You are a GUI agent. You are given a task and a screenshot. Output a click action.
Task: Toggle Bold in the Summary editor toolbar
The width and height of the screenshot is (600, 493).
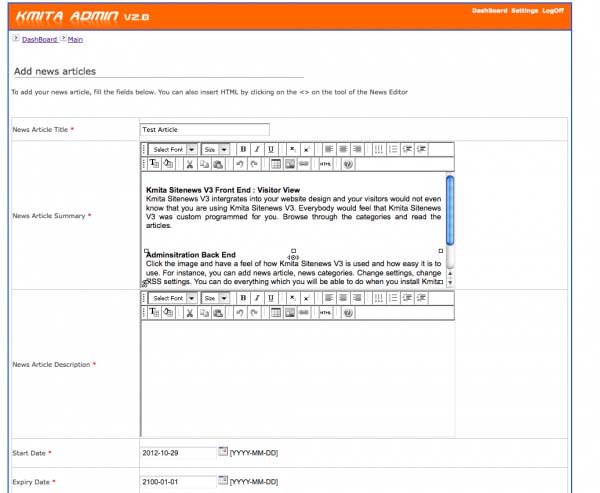click(243, 149)
